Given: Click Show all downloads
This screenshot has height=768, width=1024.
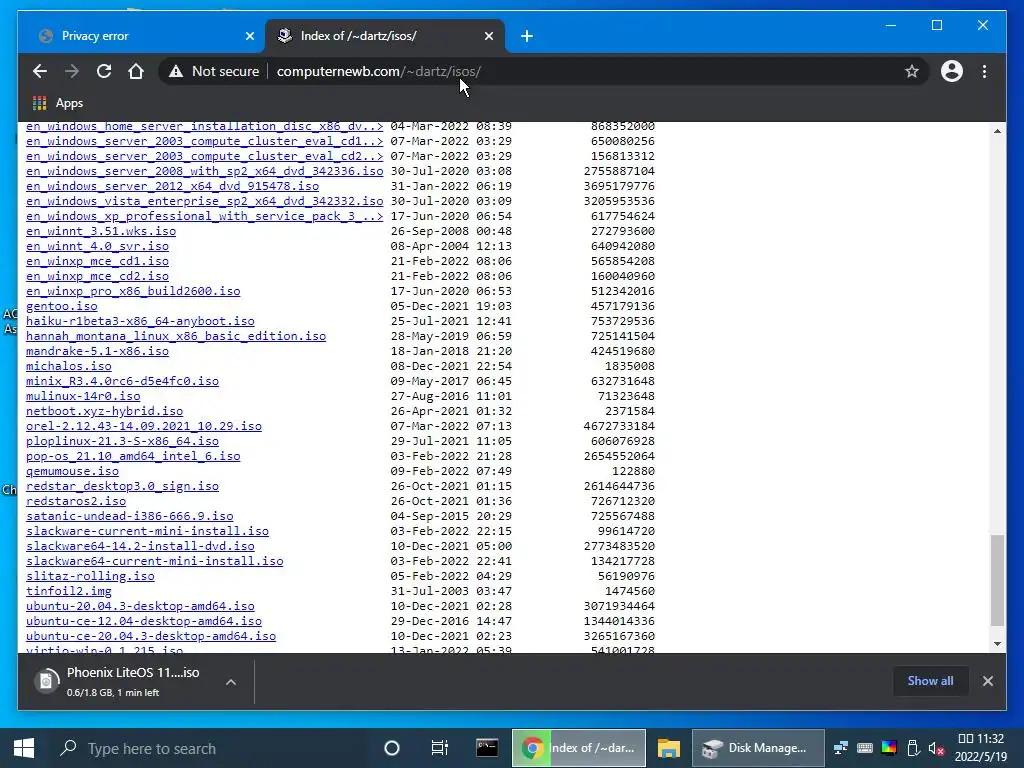Looking at the screenshot, I should pyautogui.click(x=930, y=681).
